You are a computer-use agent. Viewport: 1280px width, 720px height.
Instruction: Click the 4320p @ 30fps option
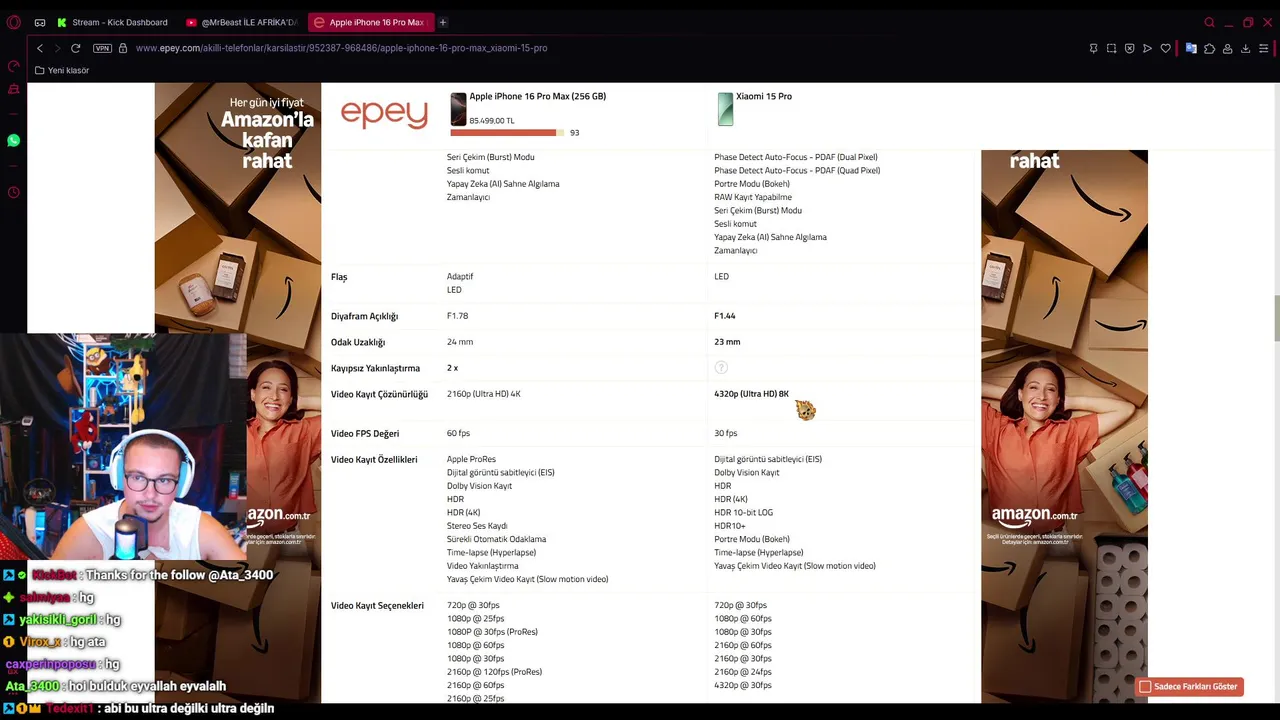[742, 685]
